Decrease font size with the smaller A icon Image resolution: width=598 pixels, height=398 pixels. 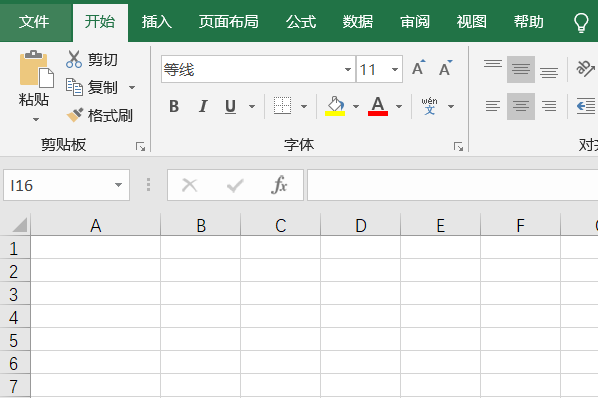pos(445,68)
